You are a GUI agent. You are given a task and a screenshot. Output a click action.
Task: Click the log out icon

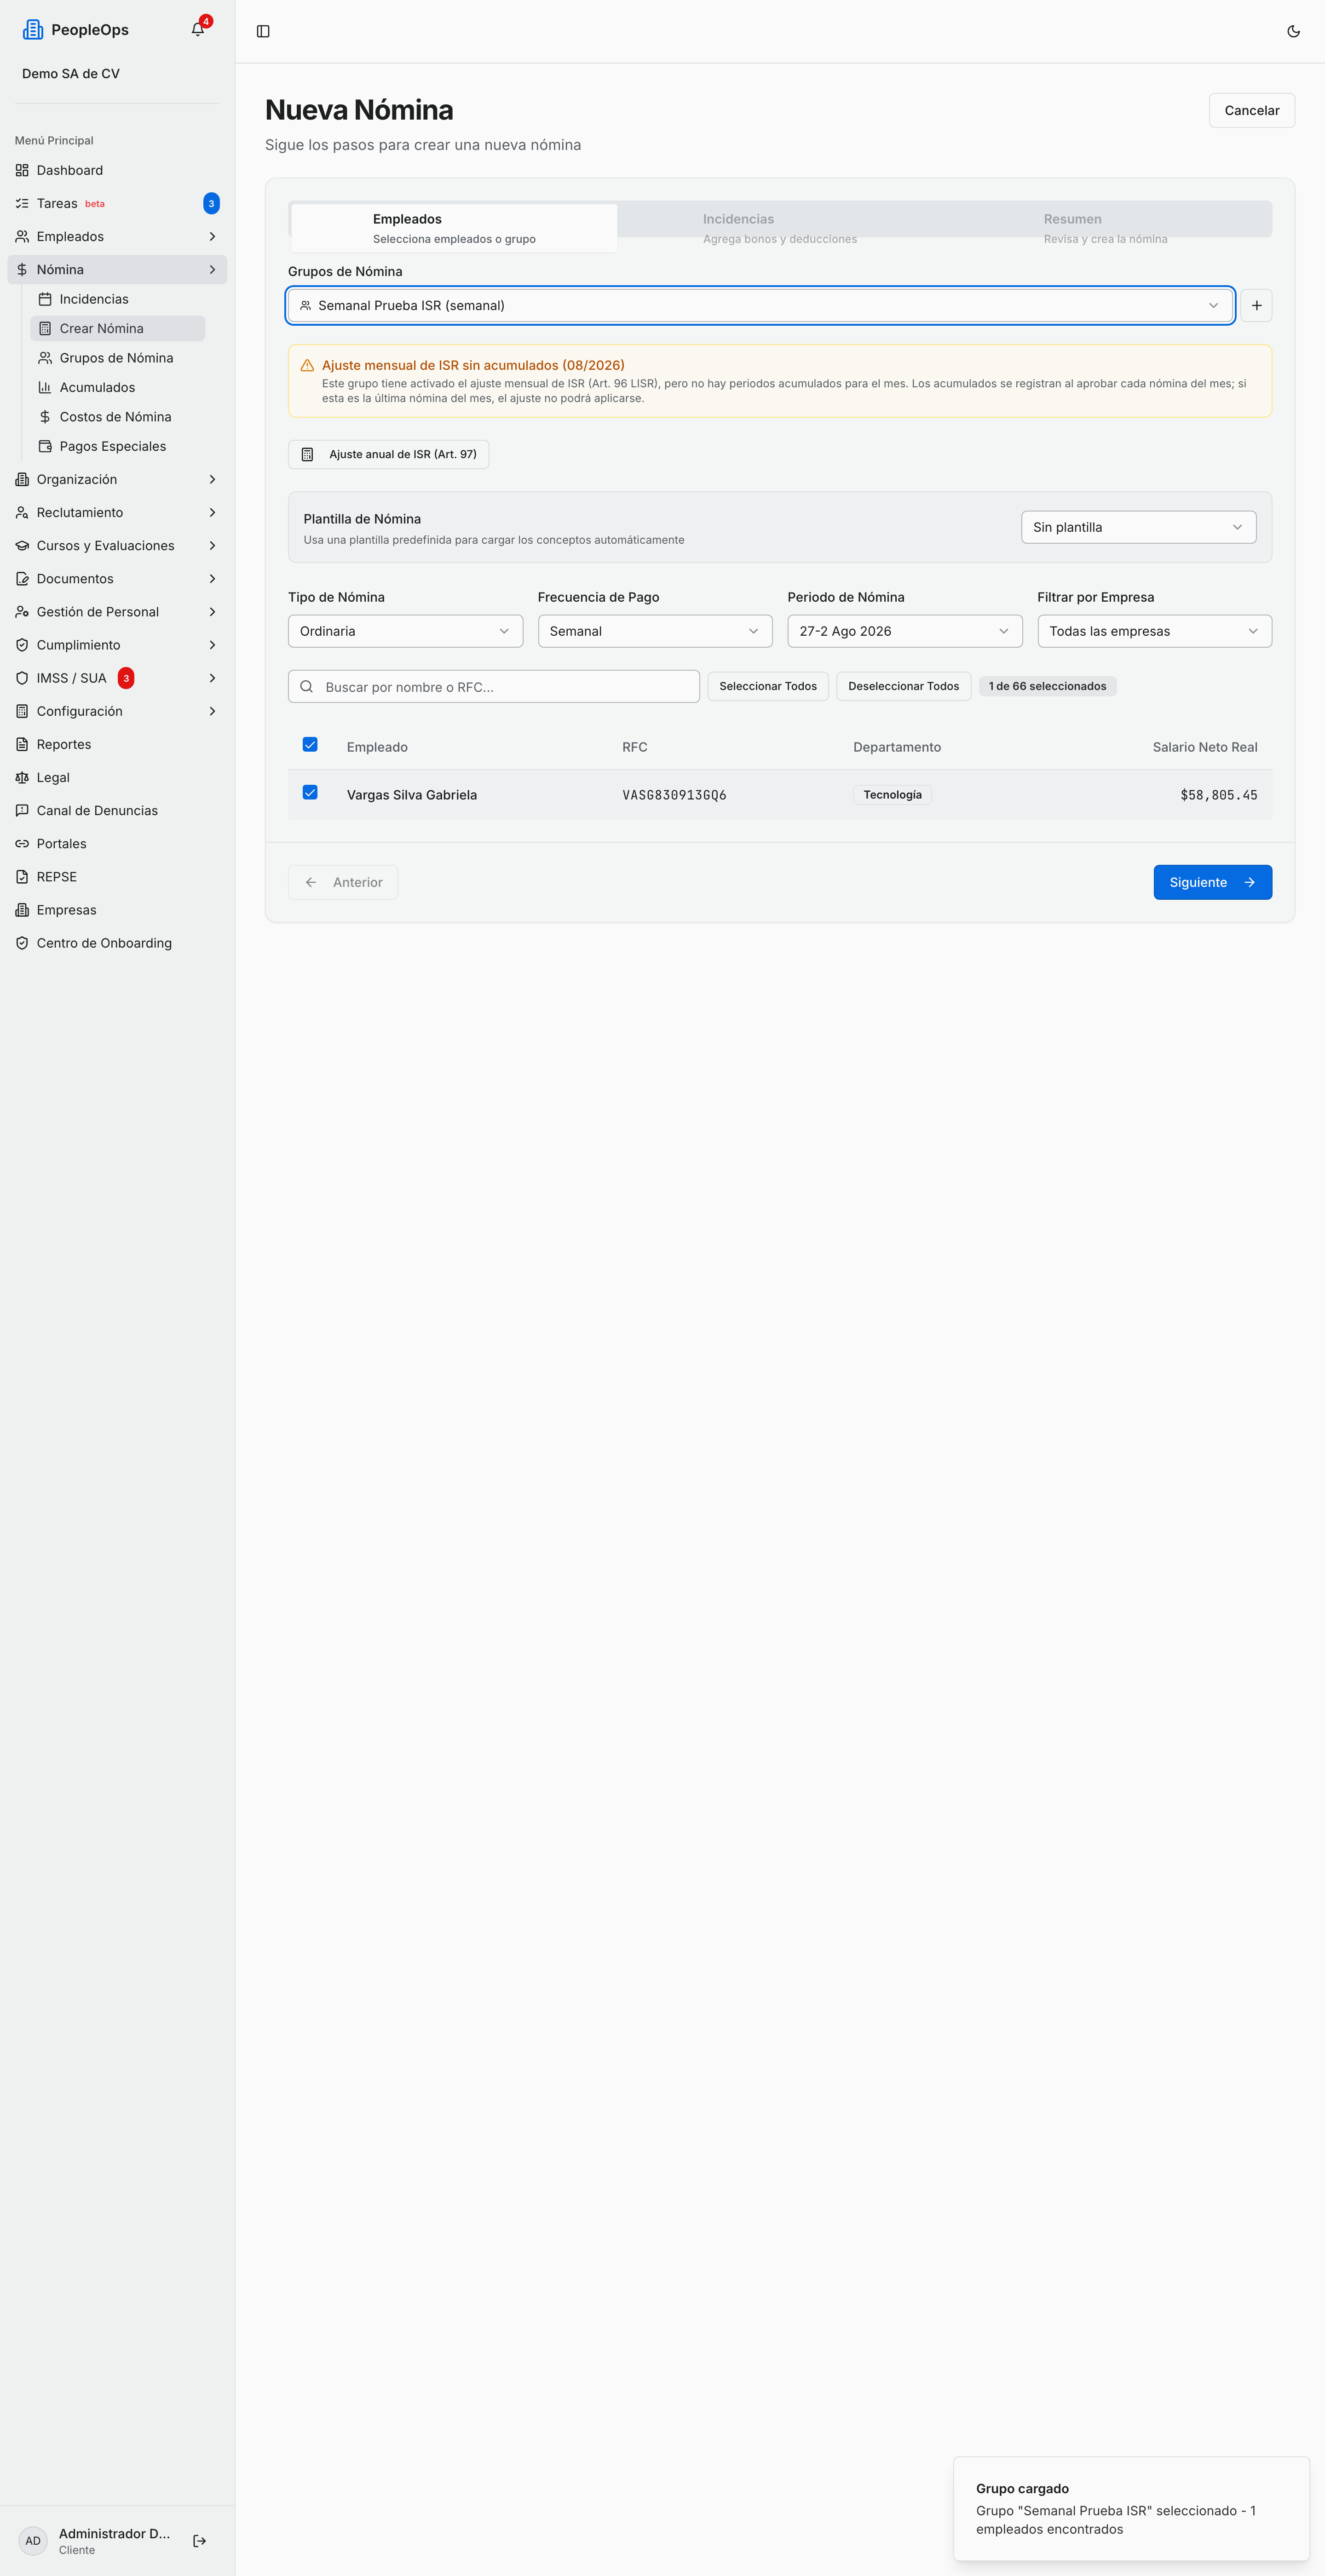[x=200, y=2540]
